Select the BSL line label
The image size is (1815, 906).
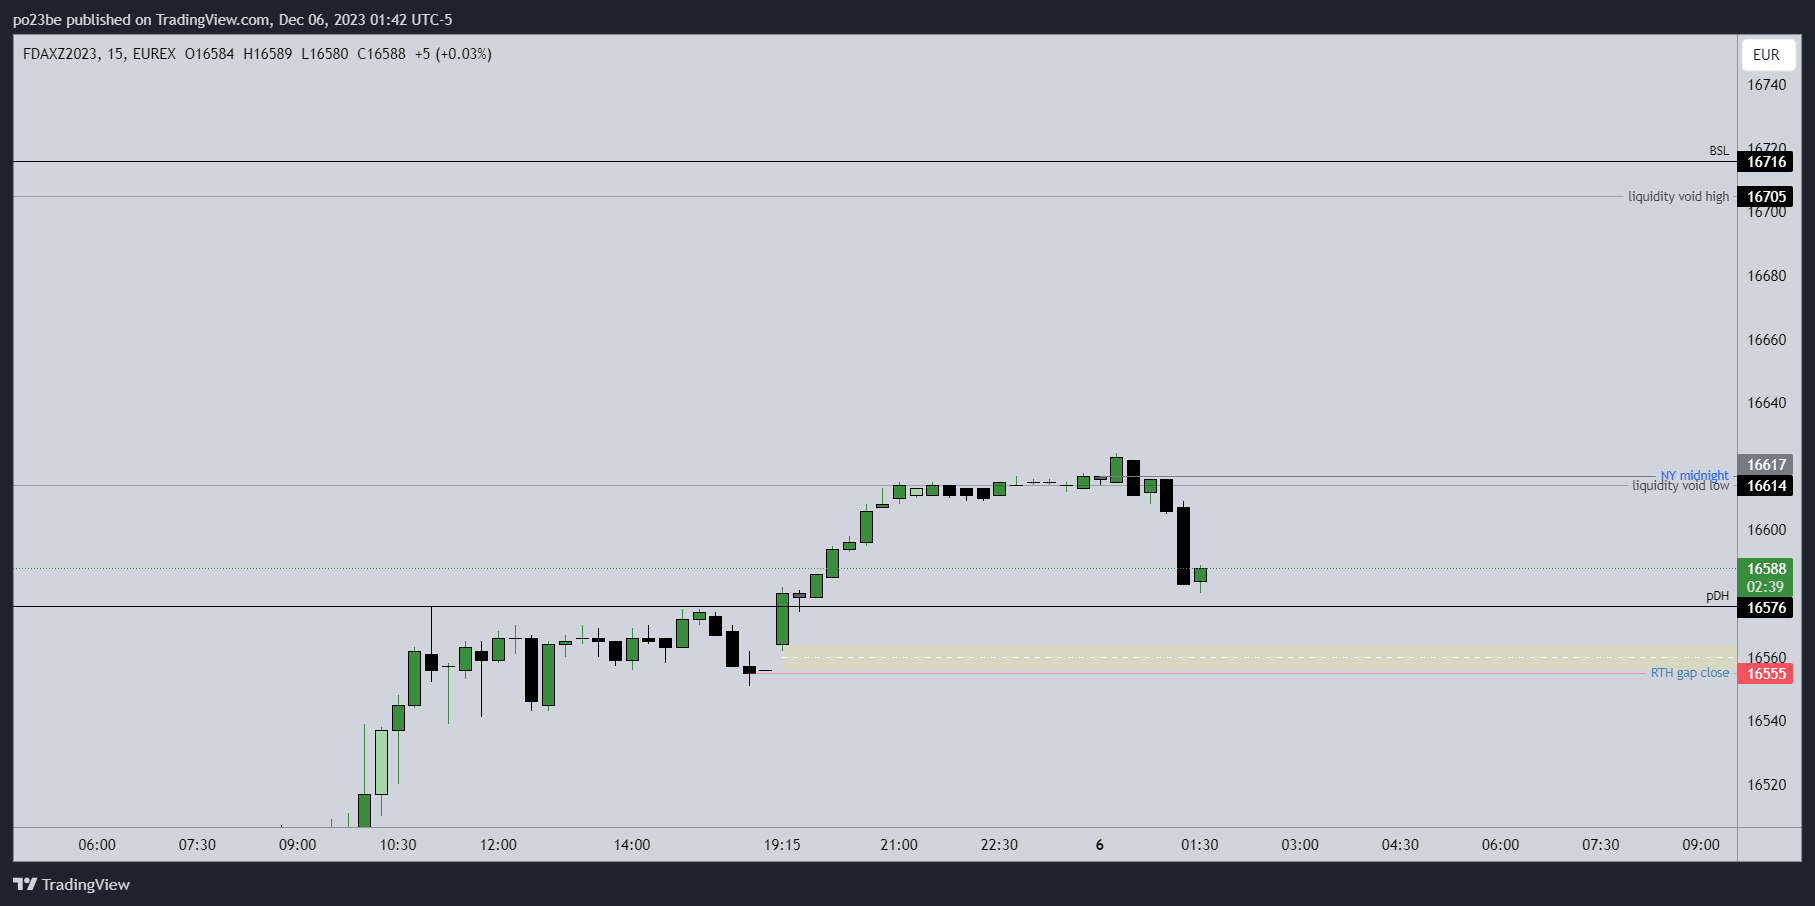[x=1718, y=151]
